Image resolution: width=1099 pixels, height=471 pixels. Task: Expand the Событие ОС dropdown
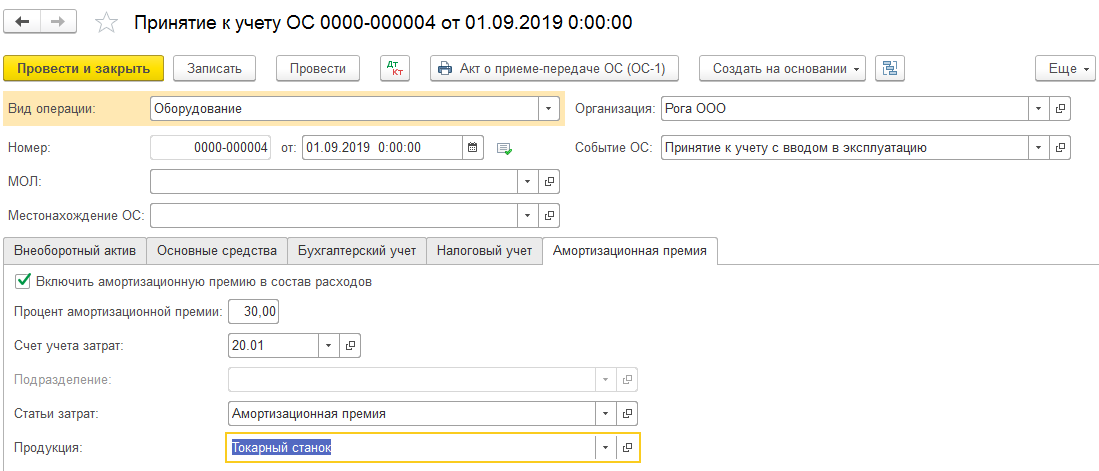(x=1039, y=147)
